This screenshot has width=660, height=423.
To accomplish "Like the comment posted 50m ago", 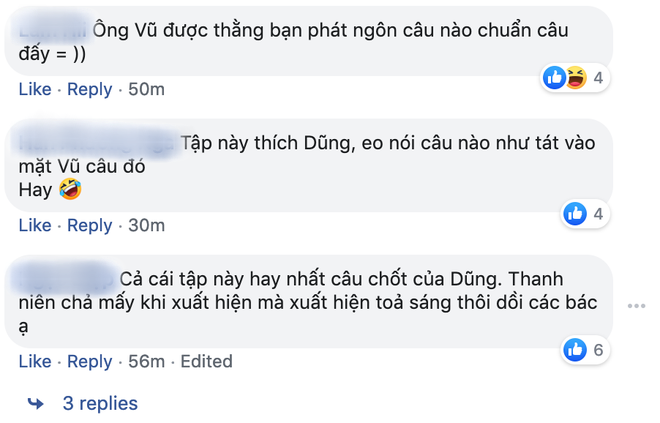I will tap(35, 90).
